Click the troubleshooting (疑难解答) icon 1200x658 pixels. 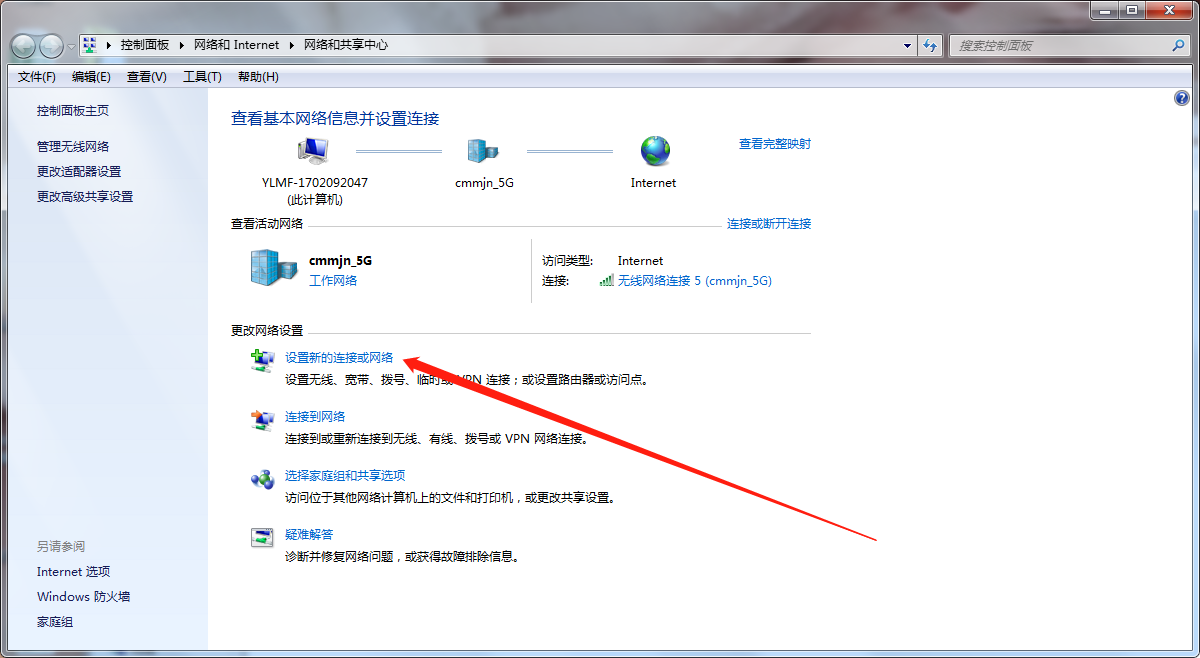[262, 538]
